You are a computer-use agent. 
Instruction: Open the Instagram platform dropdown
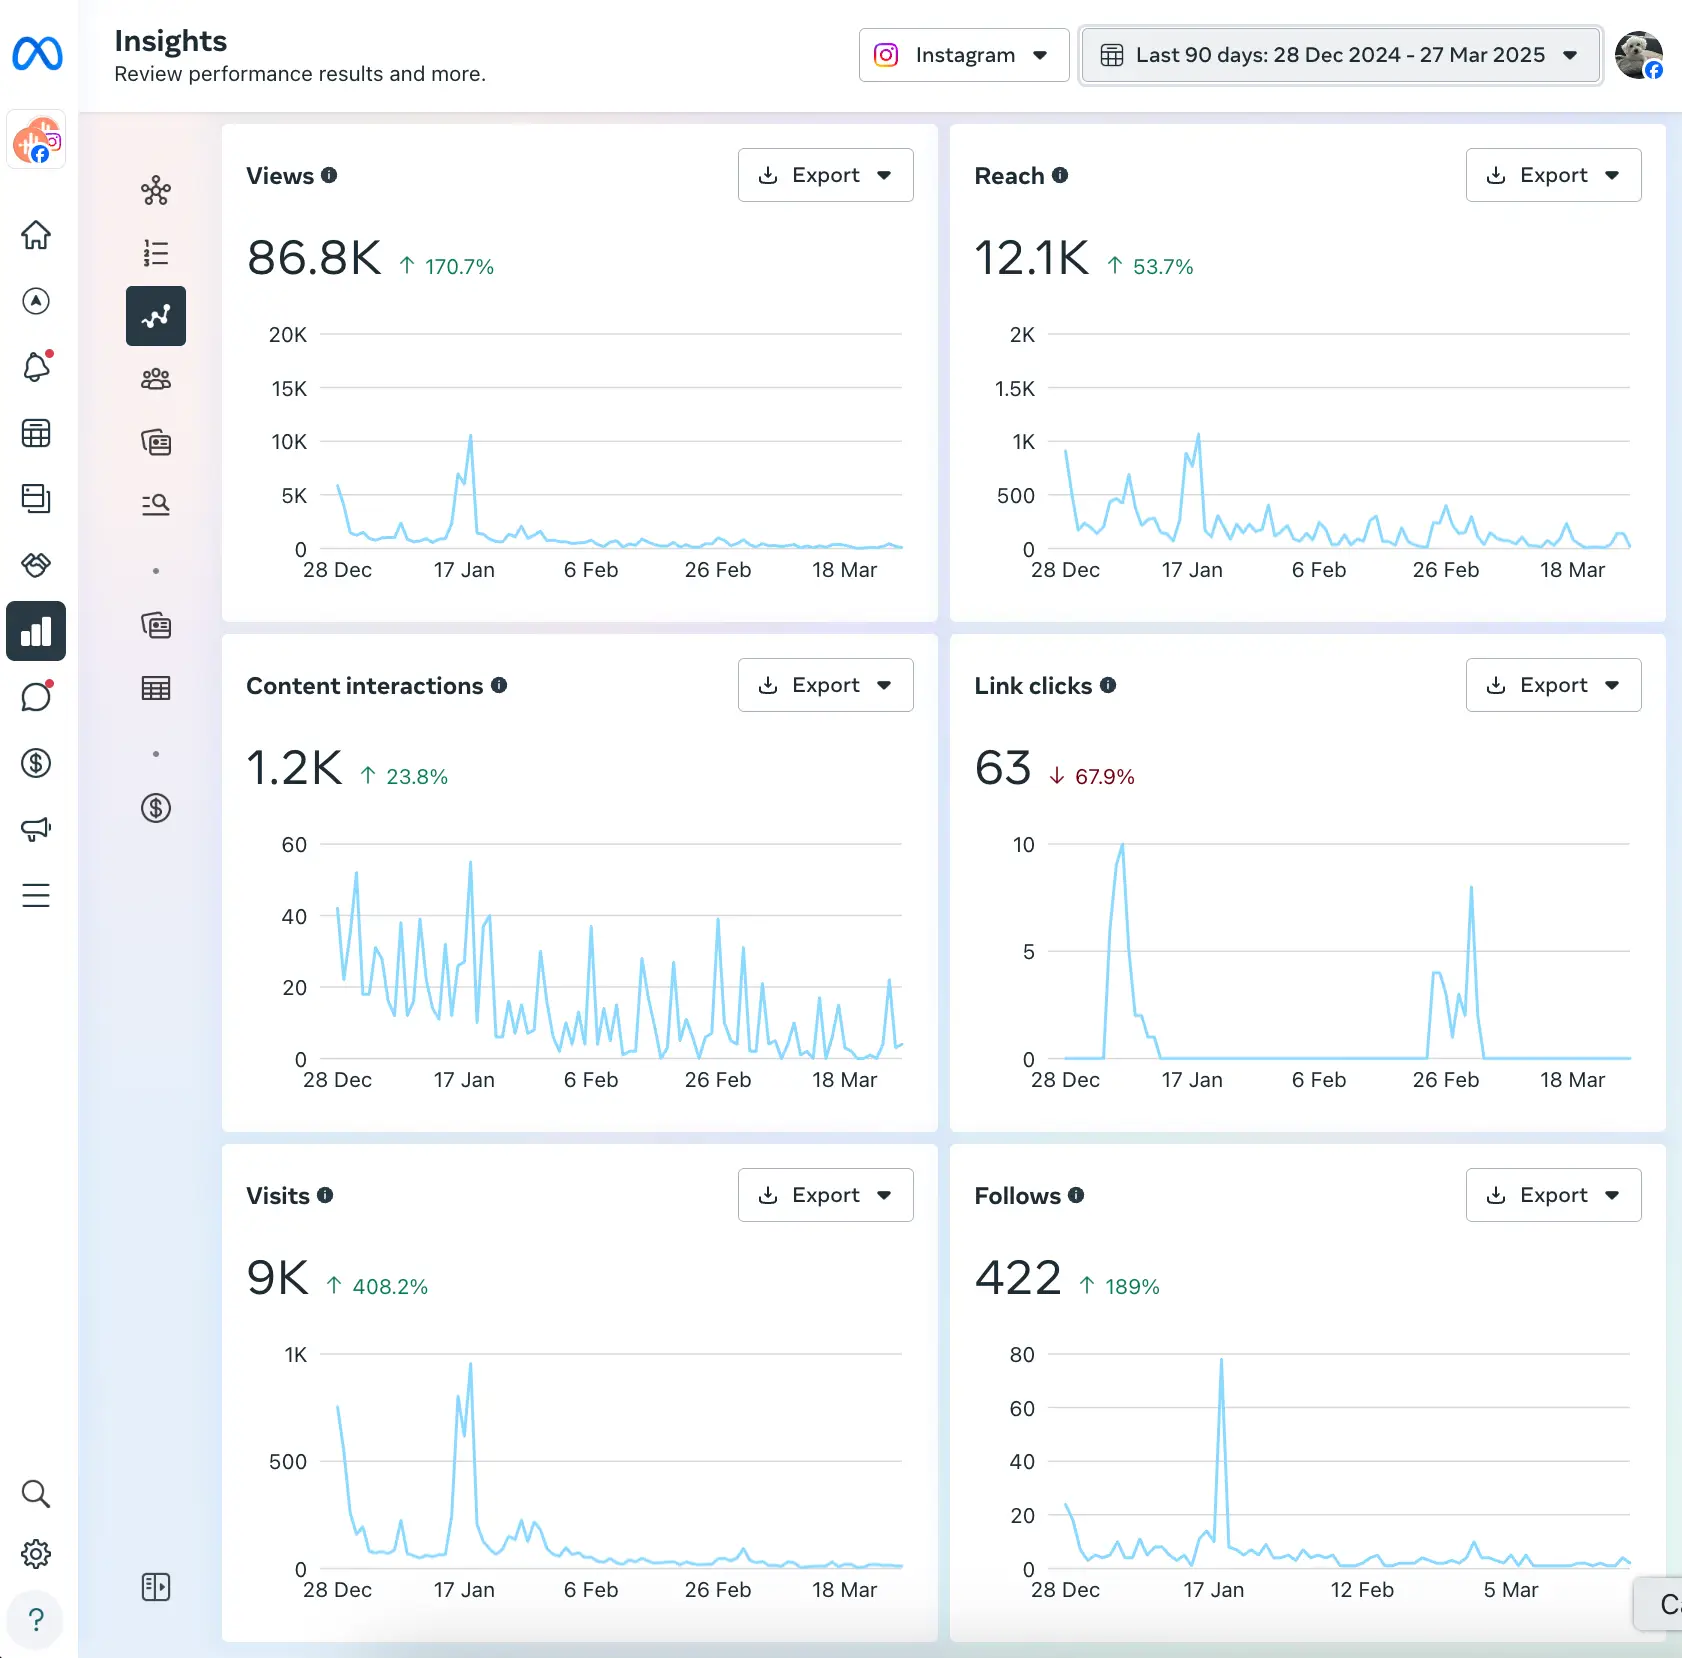tap(963, 55)
